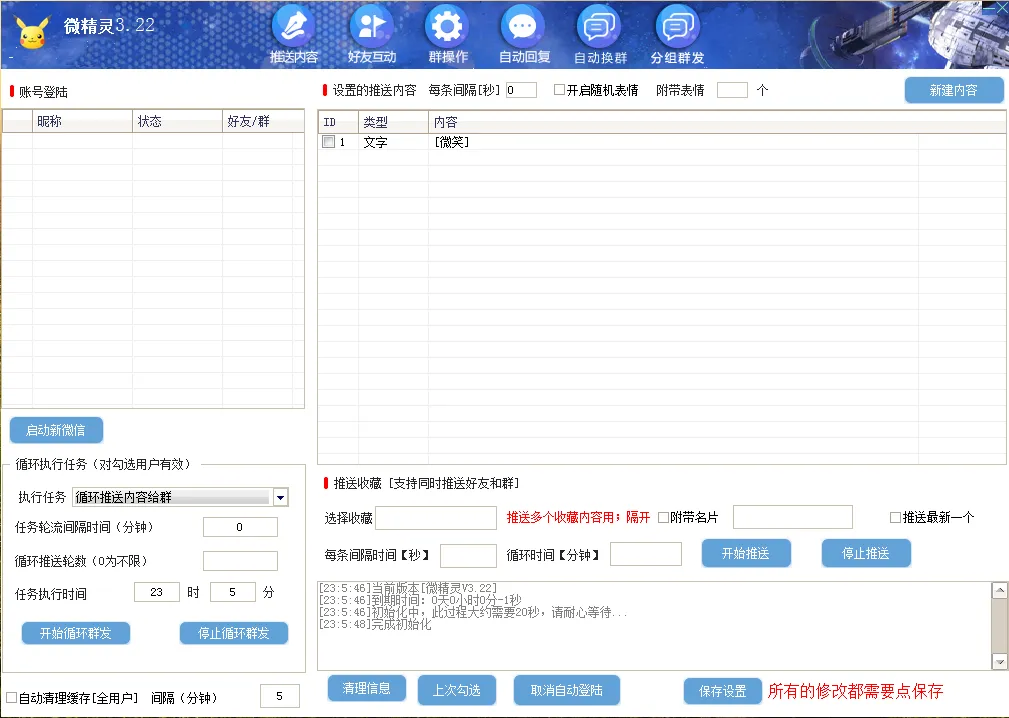Click the 自动换群 auto switch group icon

(x=600, y=27)
